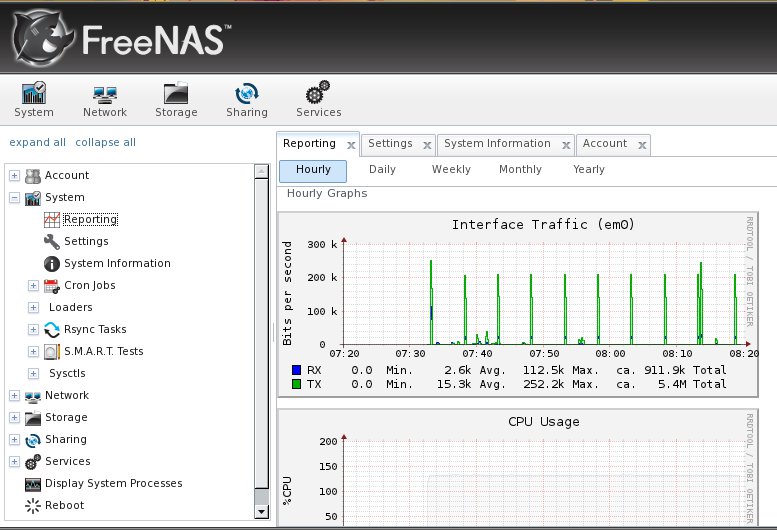Expand the Account tree node
777x530 pixels.
14,175
